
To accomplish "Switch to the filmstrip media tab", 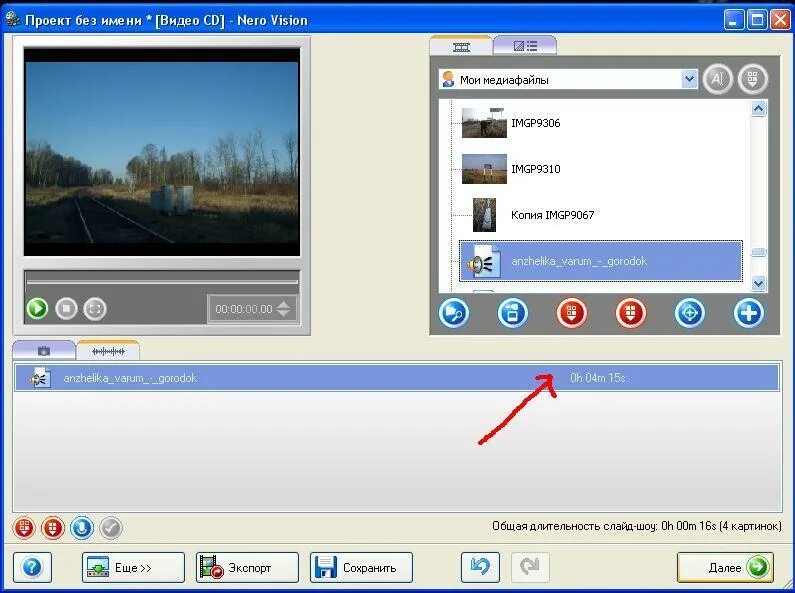I will click(x=461, y=47).
